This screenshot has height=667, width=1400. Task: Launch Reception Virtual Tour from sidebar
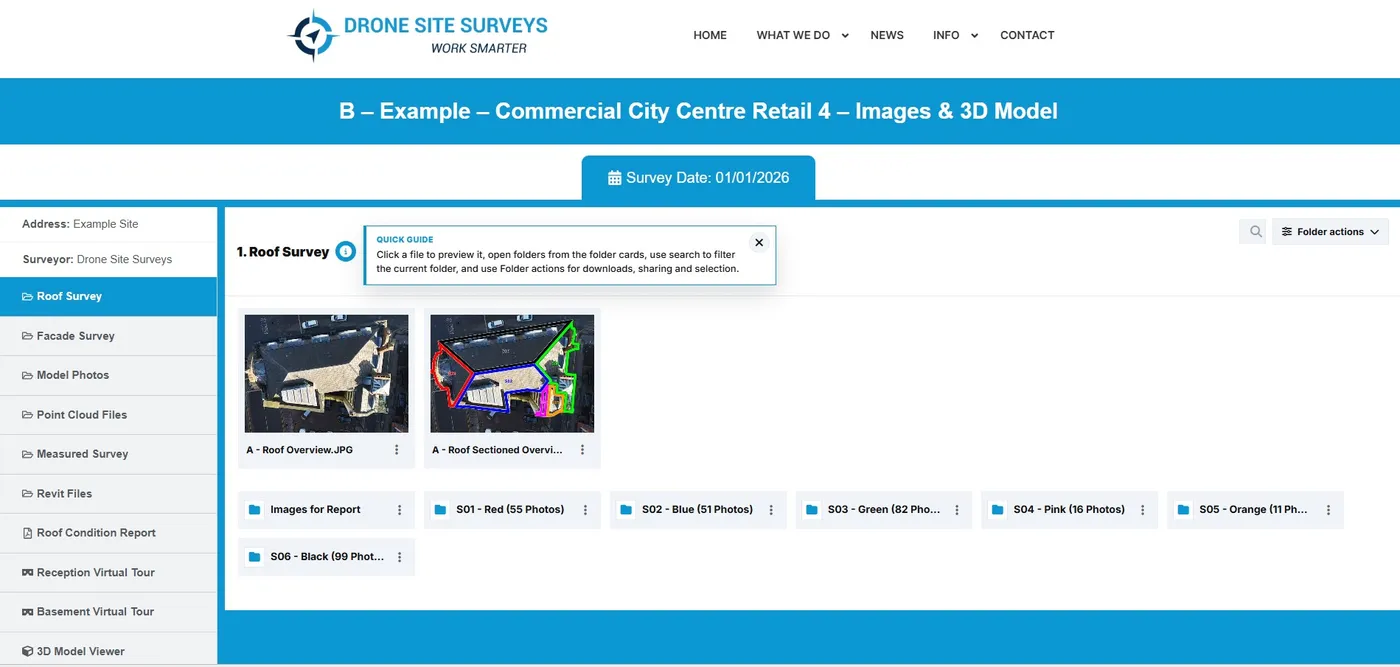coord(108,573)
